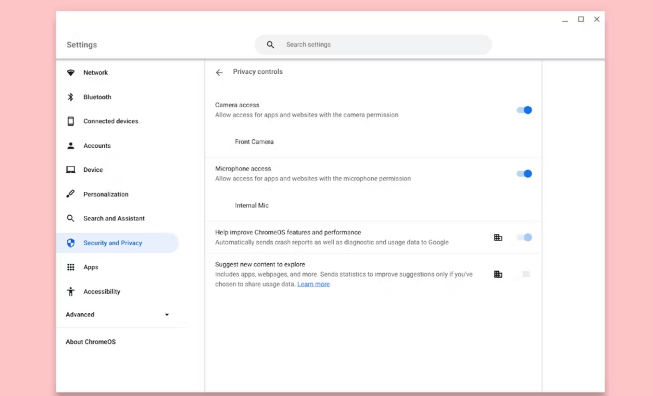The height and width of the screenshot is (396, 653).
Task: Select Security and Privacy in sidebar
Action: coord(117,243)
